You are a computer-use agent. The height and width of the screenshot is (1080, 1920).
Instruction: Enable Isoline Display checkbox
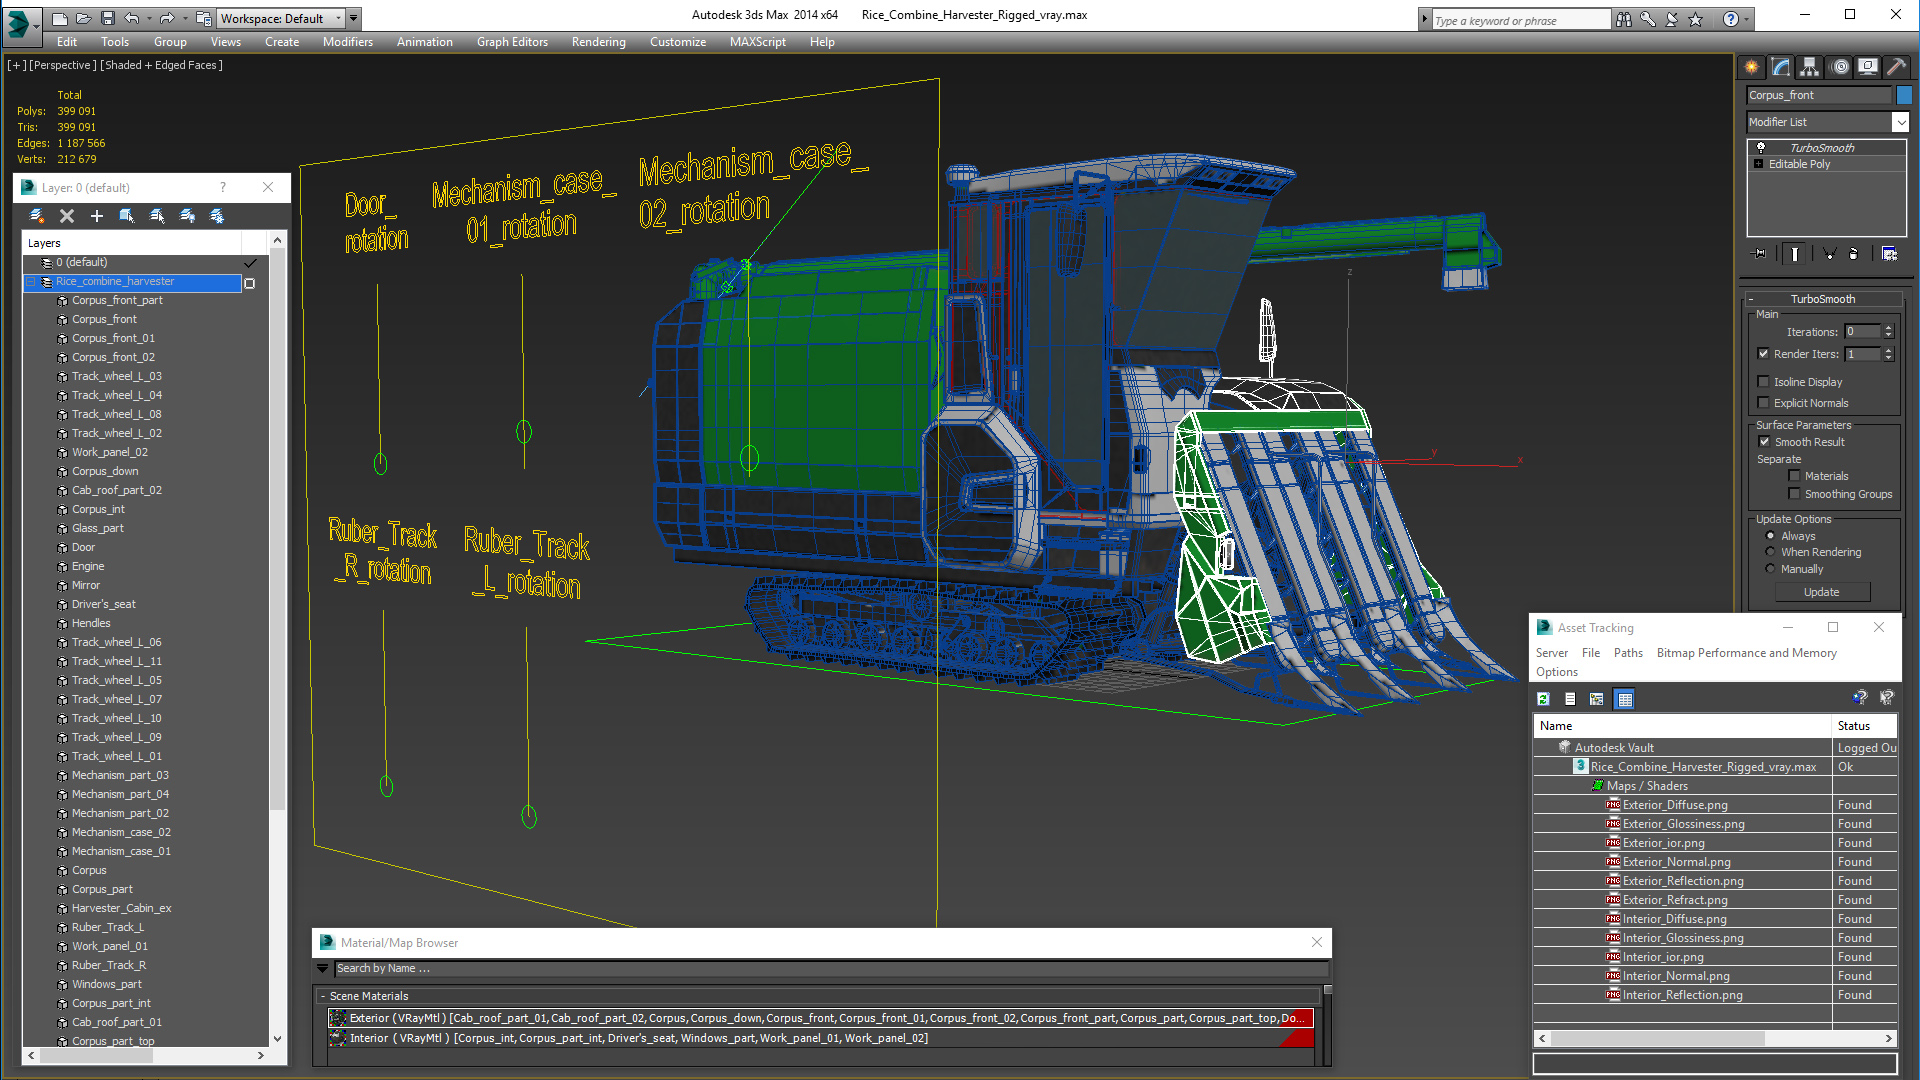click(1764, 381)
